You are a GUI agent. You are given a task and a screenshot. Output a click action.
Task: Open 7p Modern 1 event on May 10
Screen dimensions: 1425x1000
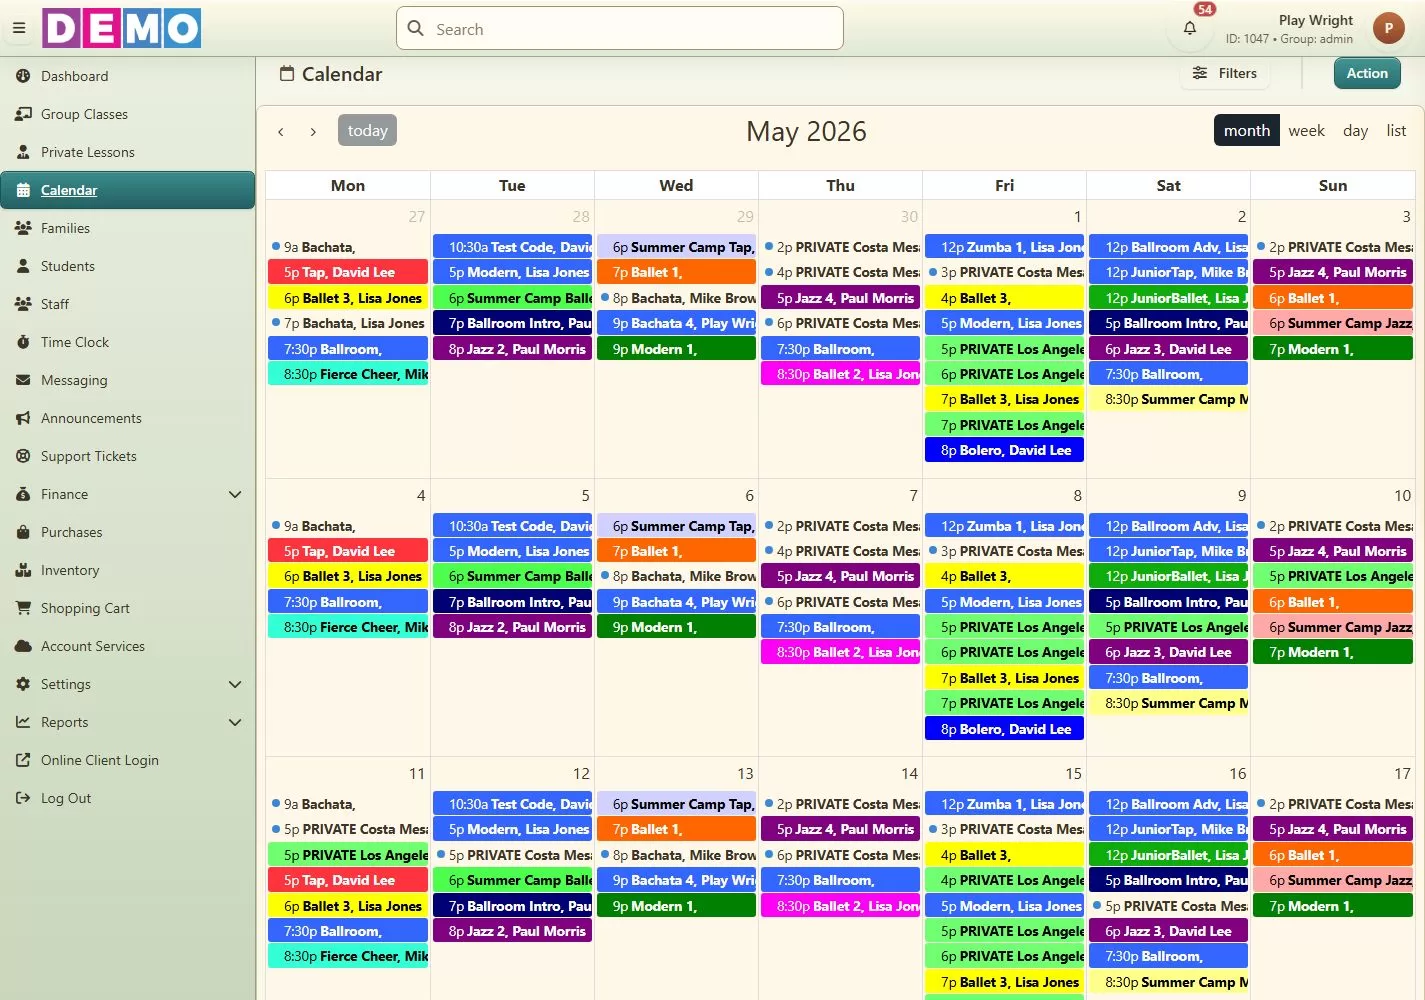click(1333, 652)
